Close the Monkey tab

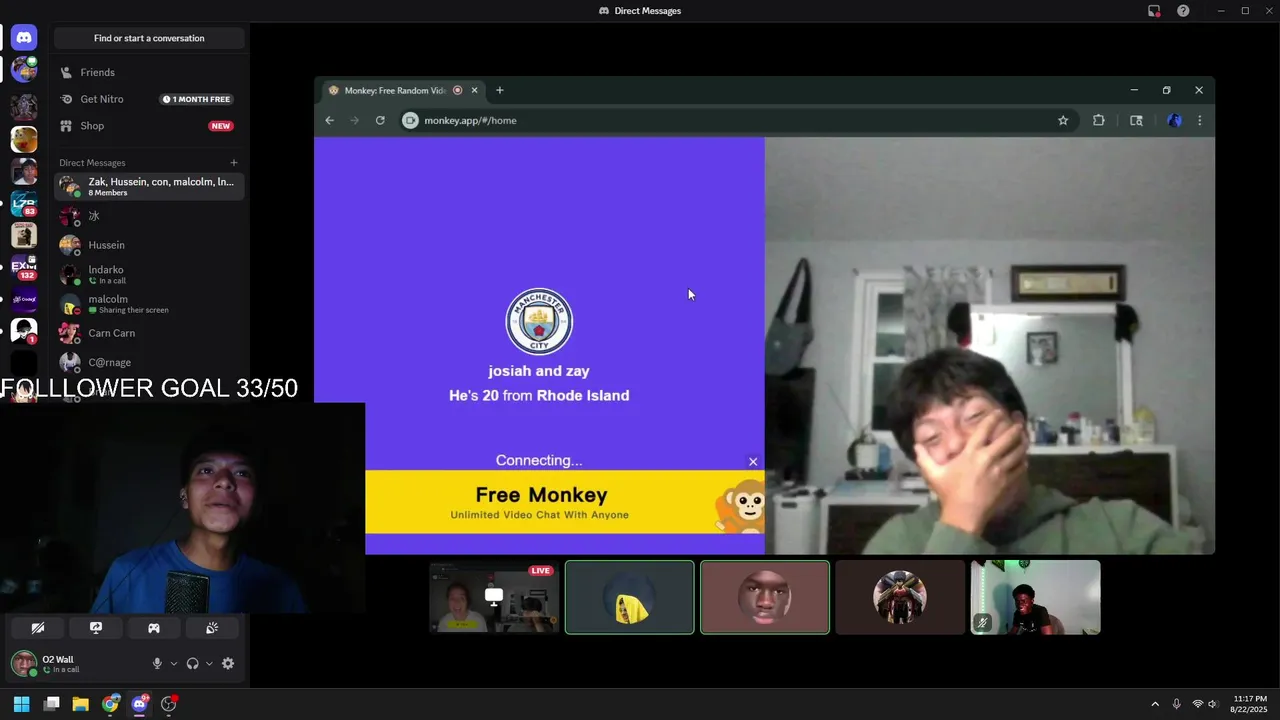tap(474, 90)
